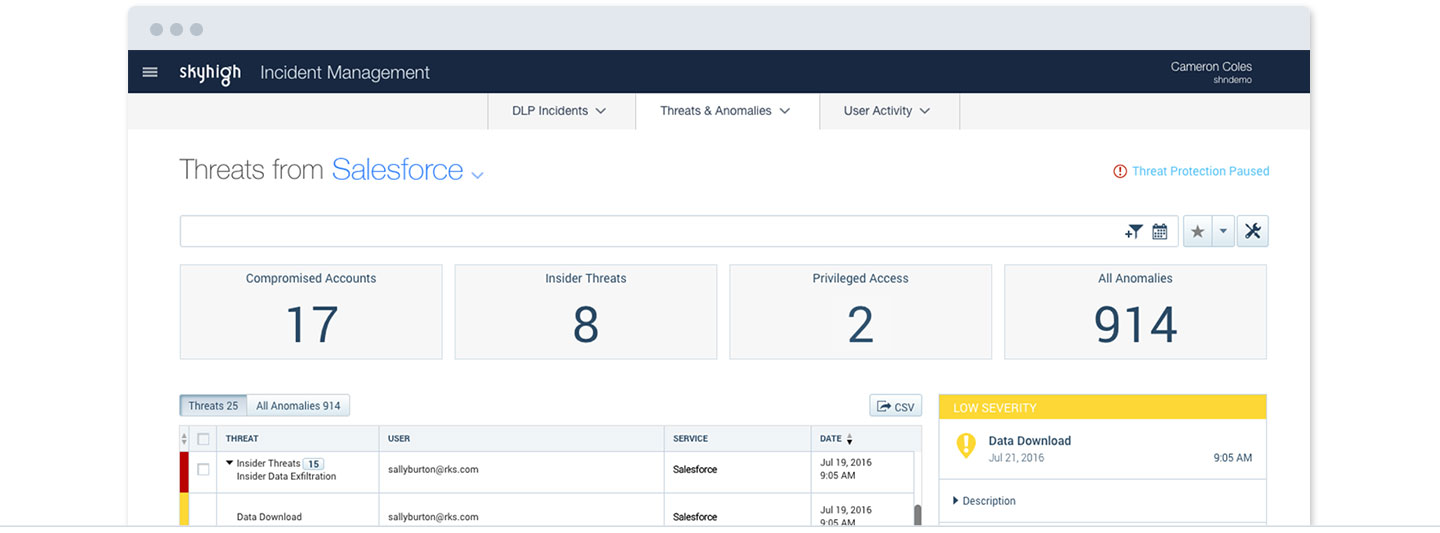The image size is (1440, 533).
Task: Add a filter using the funnel icon
Action: click(1133, 232)
